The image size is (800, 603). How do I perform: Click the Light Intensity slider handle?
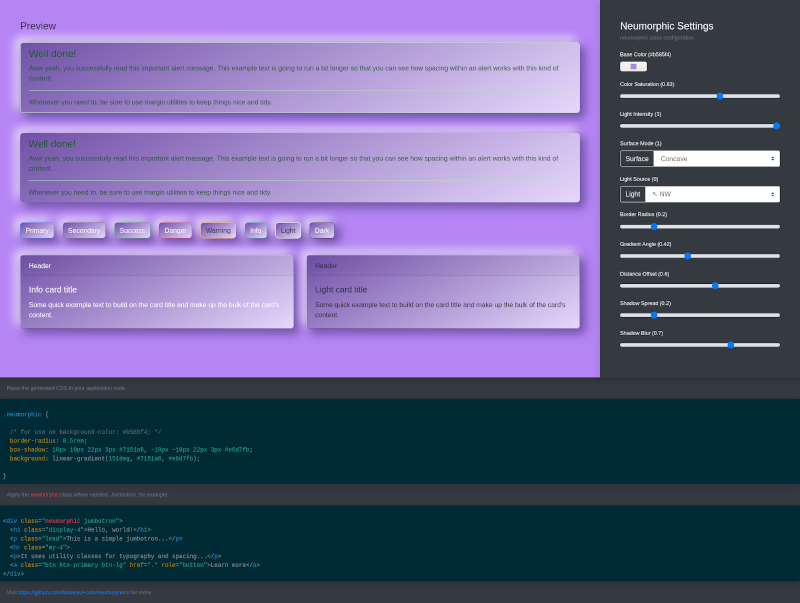(776, 126)
